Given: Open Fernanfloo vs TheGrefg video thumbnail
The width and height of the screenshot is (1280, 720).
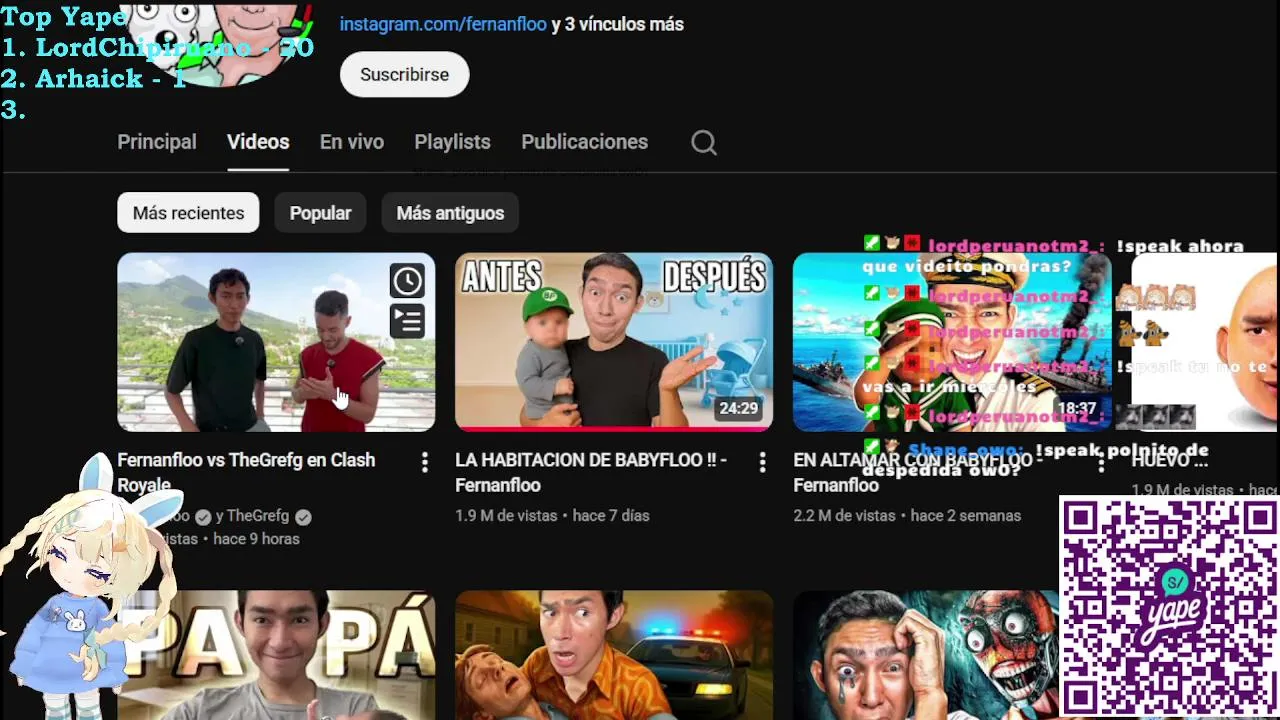Looking at the screenshot, I should click(276, 342).
